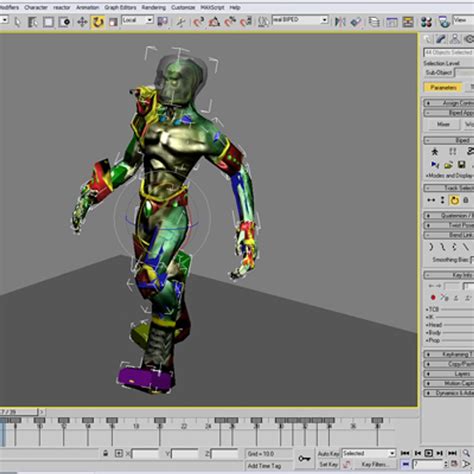Screen dimensions: 474x474
Task: Click the Mixer button in Biped Apps
Action: pyautogui.click(x=443, y=124)
